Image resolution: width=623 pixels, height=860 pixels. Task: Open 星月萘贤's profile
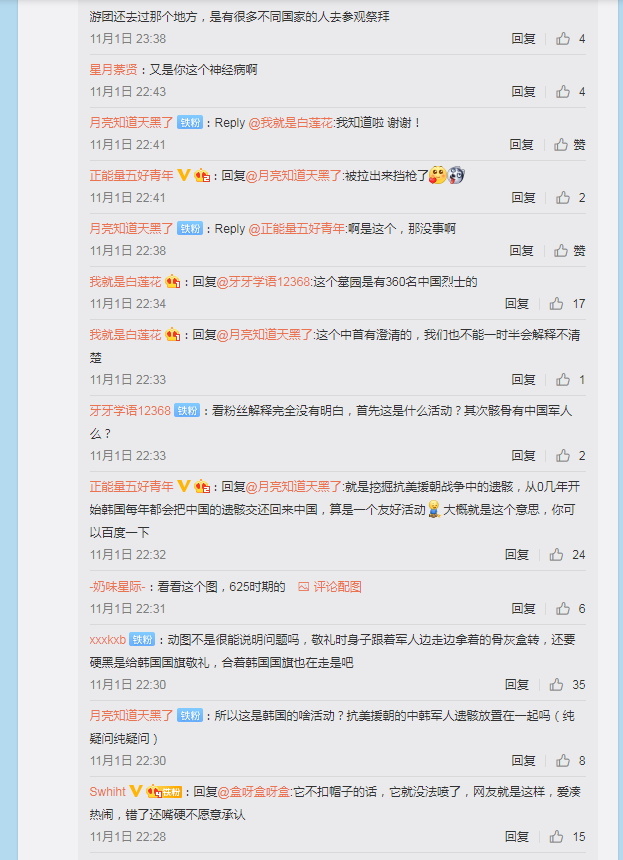[x=114, y=70]
